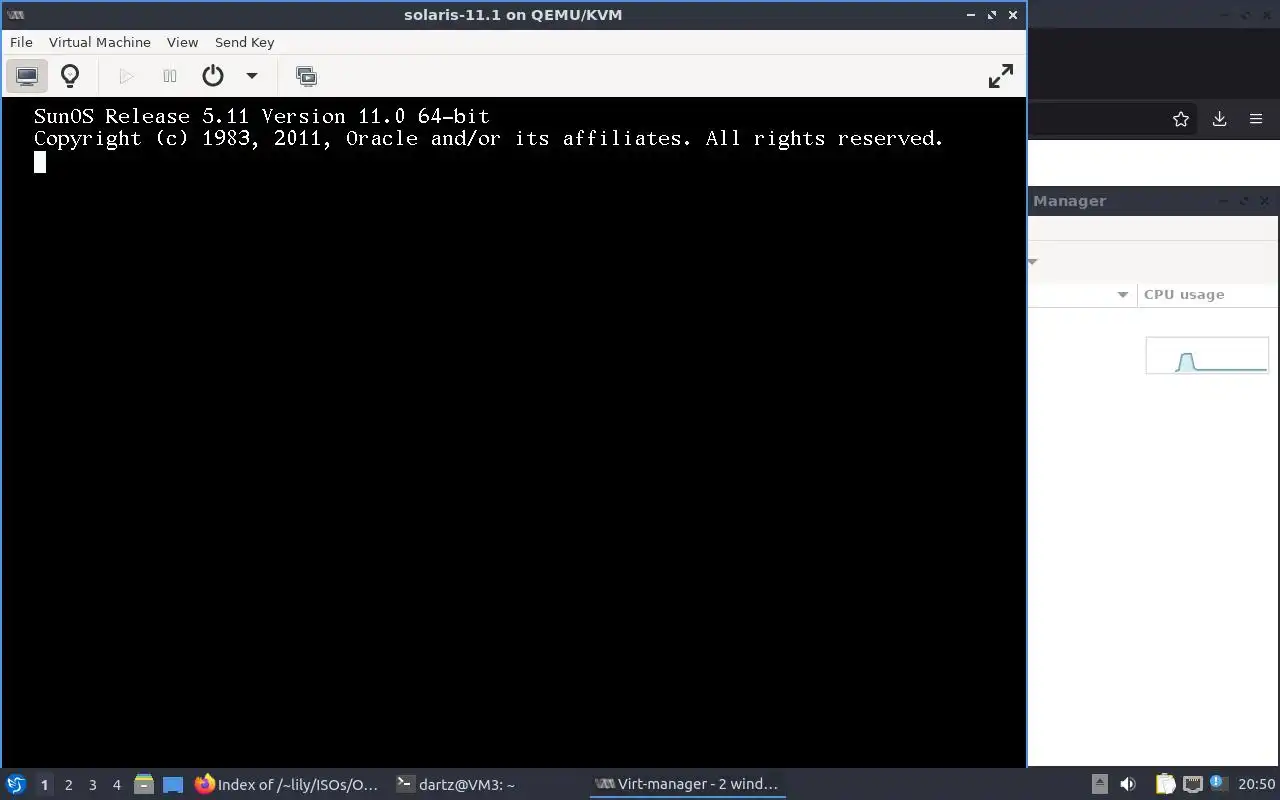The image size is (1280, 800).
Task: Minimize the solaris-11.1 window
Action: pyautogui.click(x=971, y=15)
